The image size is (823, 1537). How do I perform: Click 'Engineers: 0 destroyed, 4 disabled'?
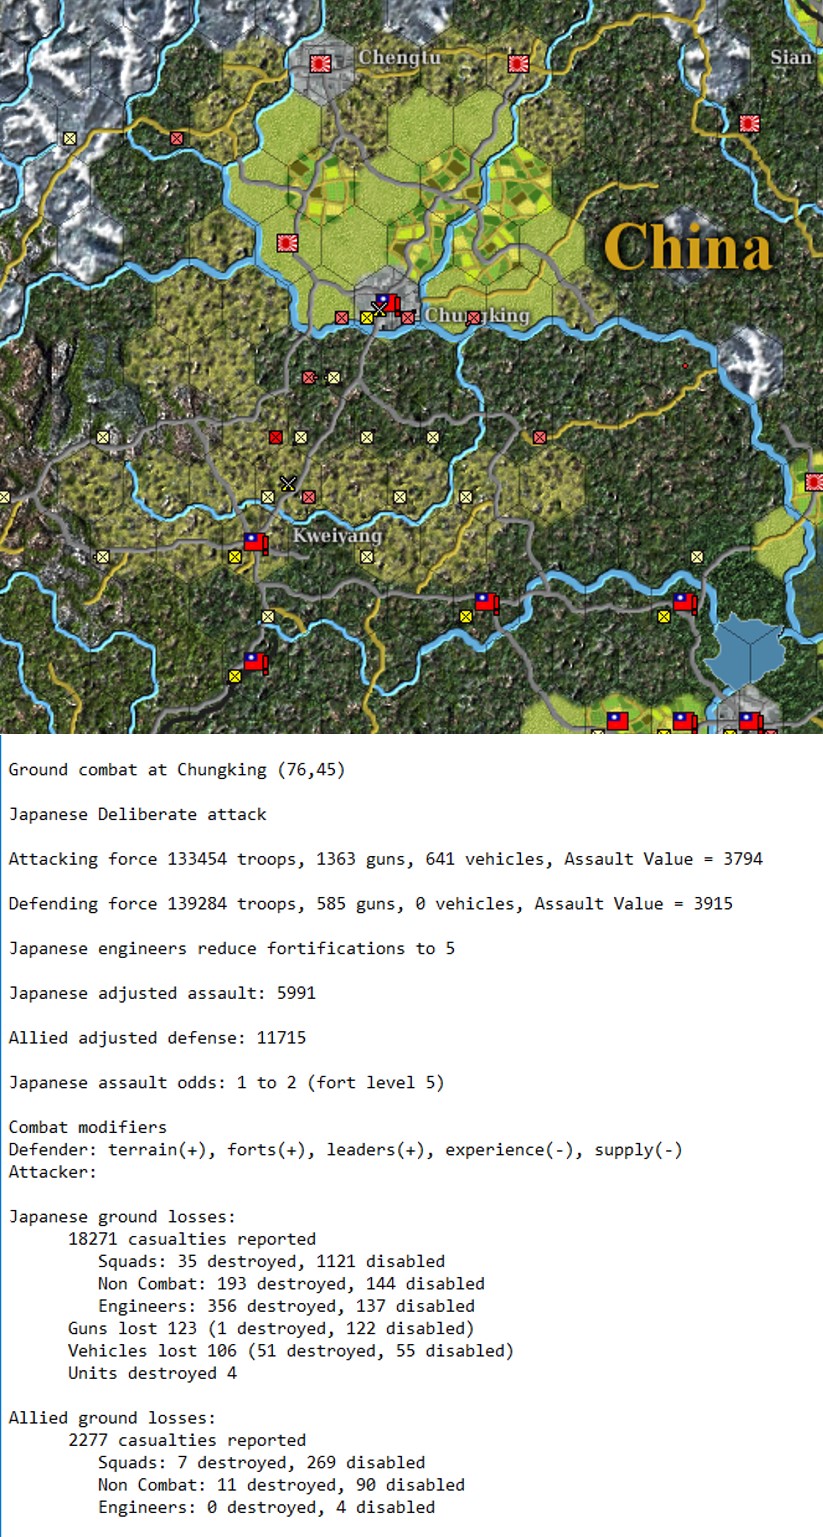pos(266,1508)
